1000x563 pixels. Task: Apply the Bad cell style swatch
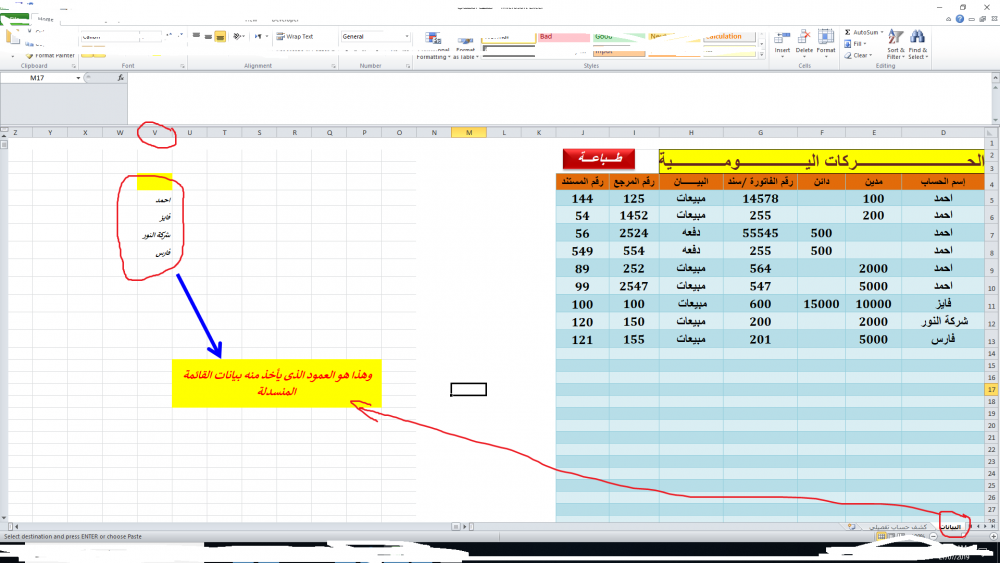(563, 37)
